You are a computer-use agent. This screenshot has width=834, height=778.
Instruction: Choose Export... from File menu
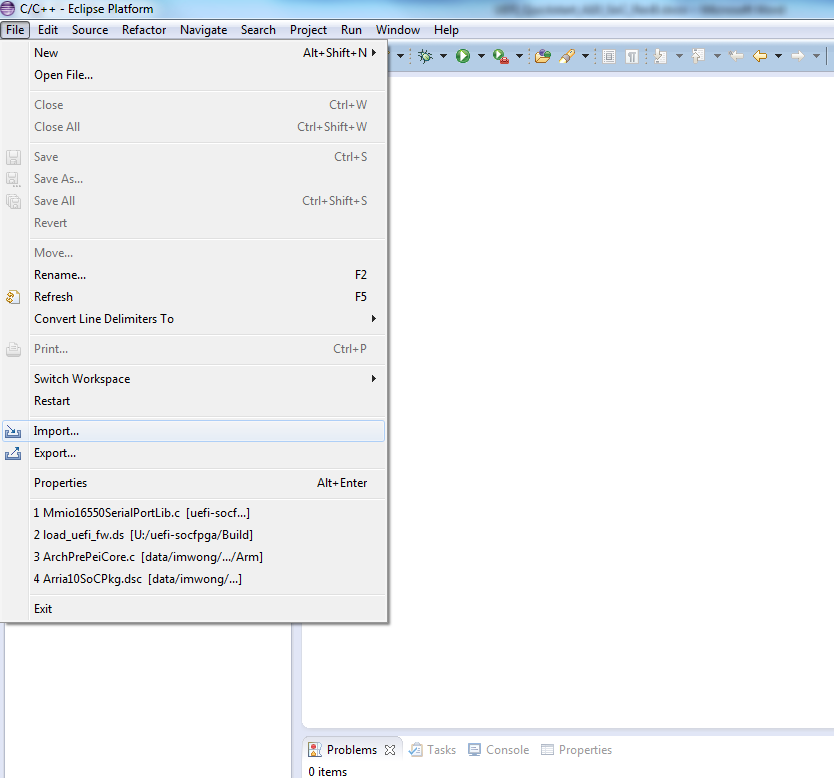[x=194, y=453]
